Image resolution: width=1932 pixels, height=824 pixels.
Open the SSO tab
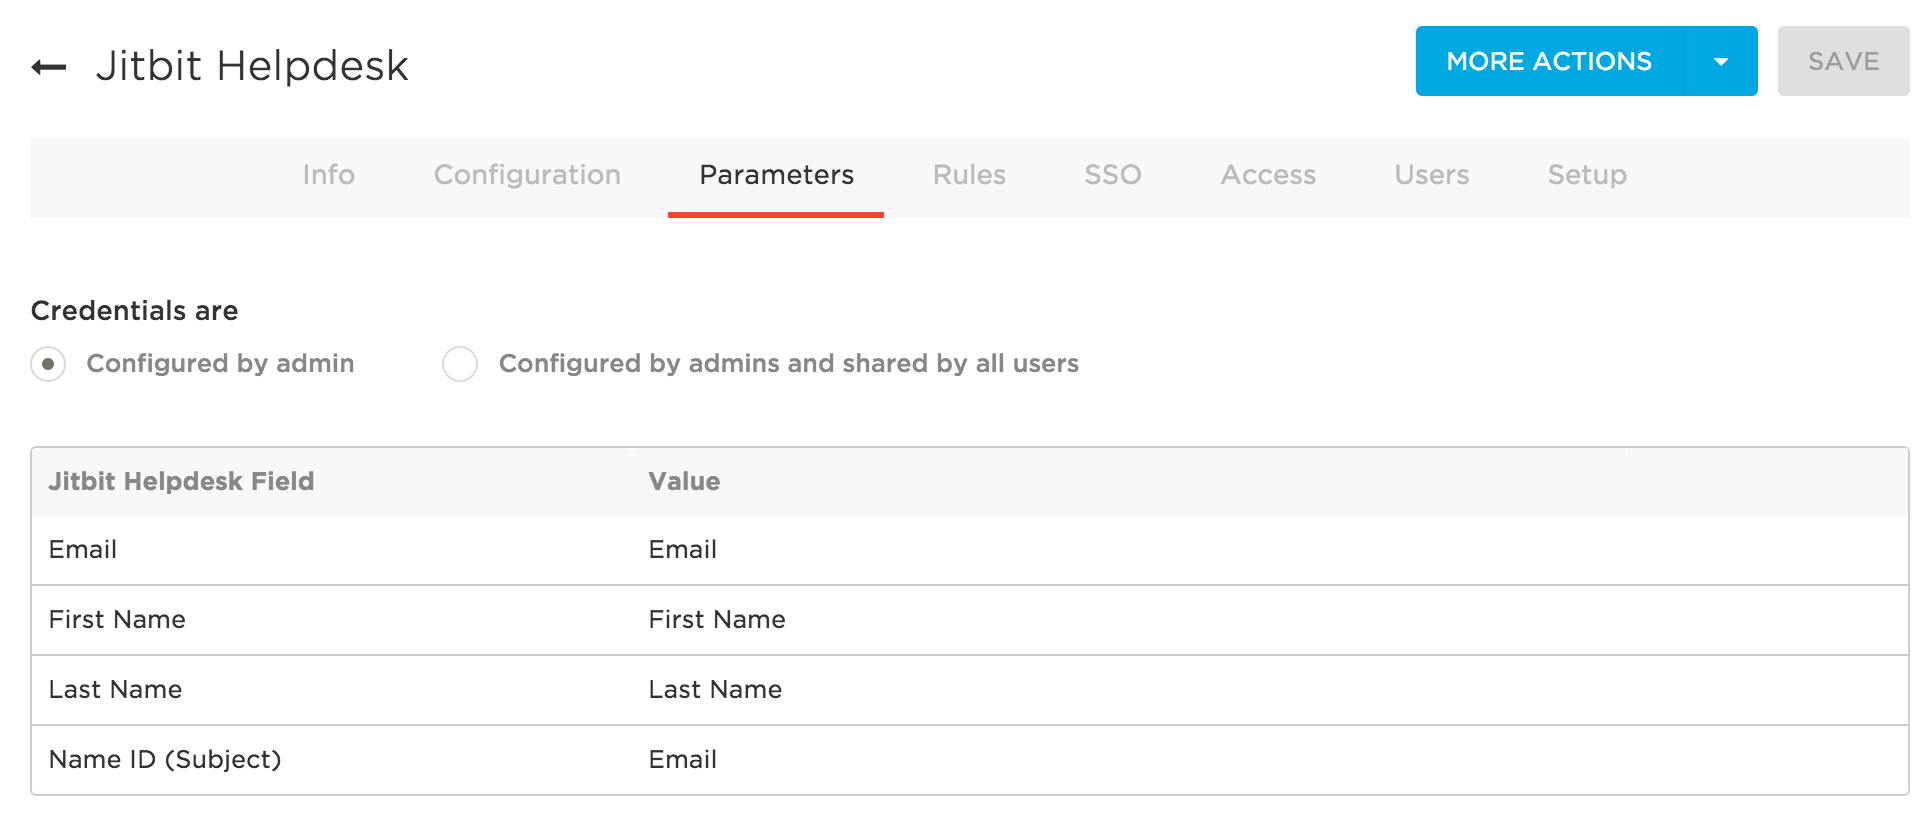[x=1112, y=175]
